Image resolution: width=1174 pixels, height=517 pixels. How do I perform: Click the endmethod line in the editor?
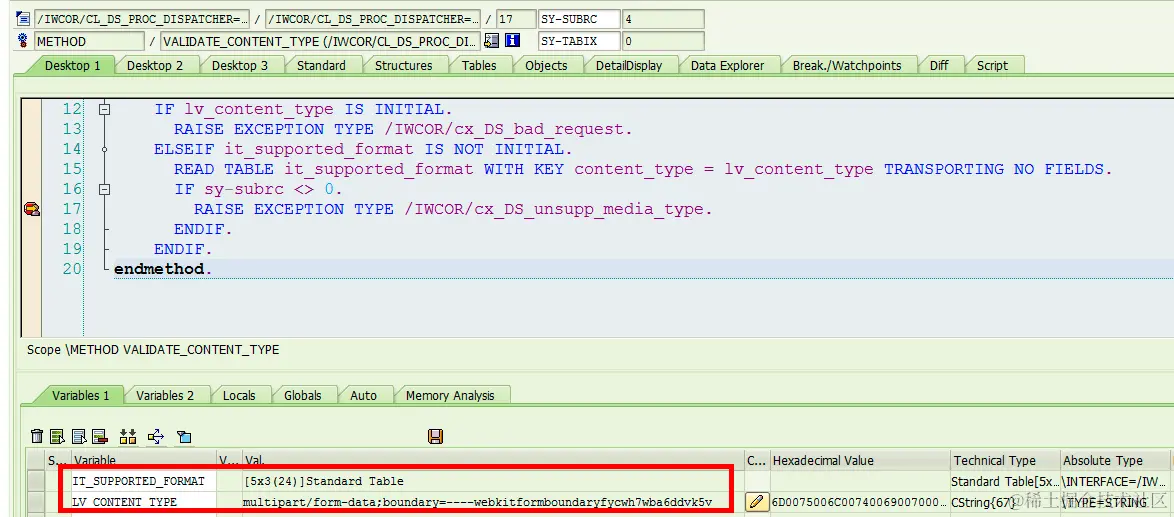[163, 269]
